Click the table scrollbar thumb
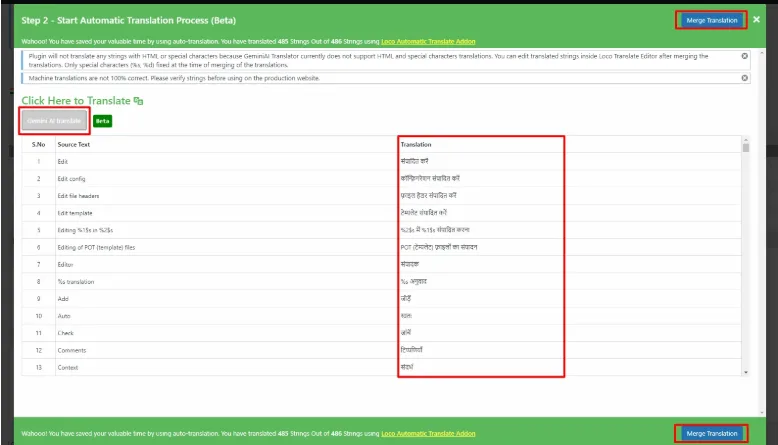The image size is (778, 445). click(x=745, y=147)
